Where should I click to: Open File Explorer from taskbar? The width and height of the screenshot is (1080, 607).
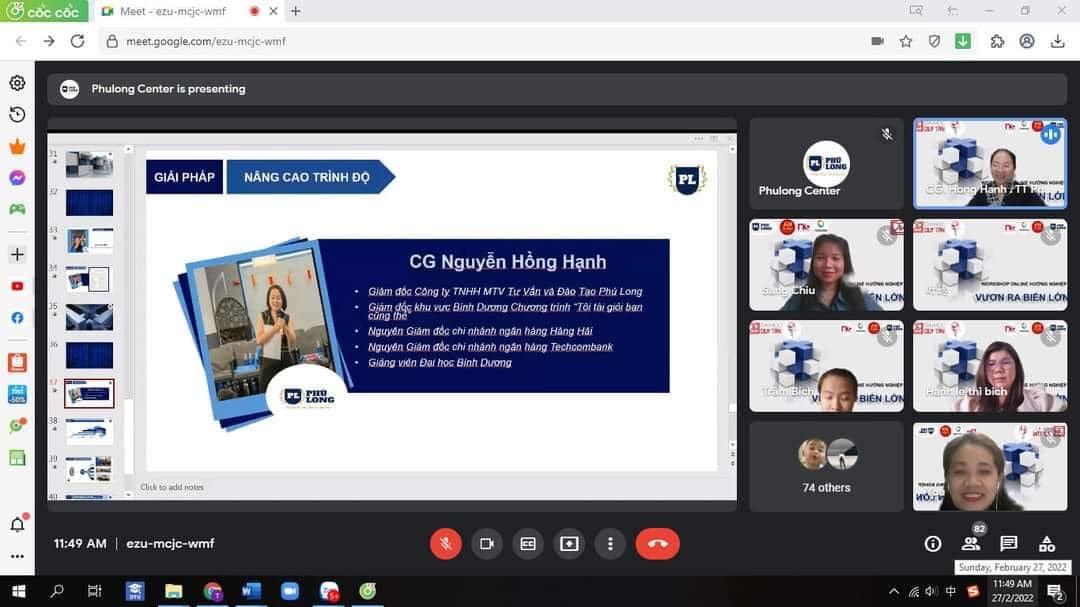[x=174, y=591]
